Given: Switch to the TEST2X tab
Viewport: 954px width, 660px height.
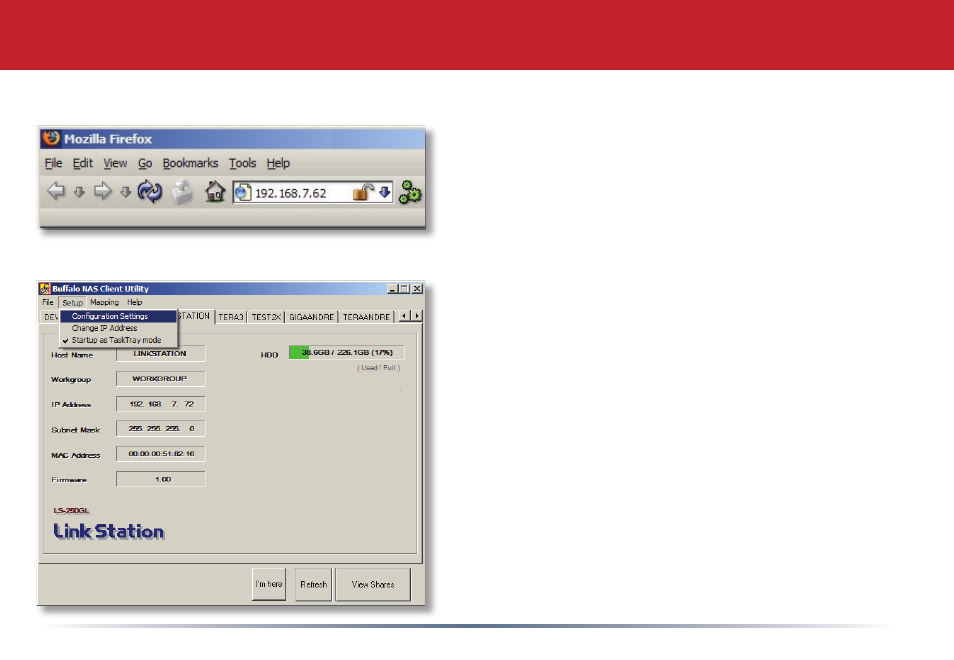Looking at the screenshot, I should pos(266,317).
